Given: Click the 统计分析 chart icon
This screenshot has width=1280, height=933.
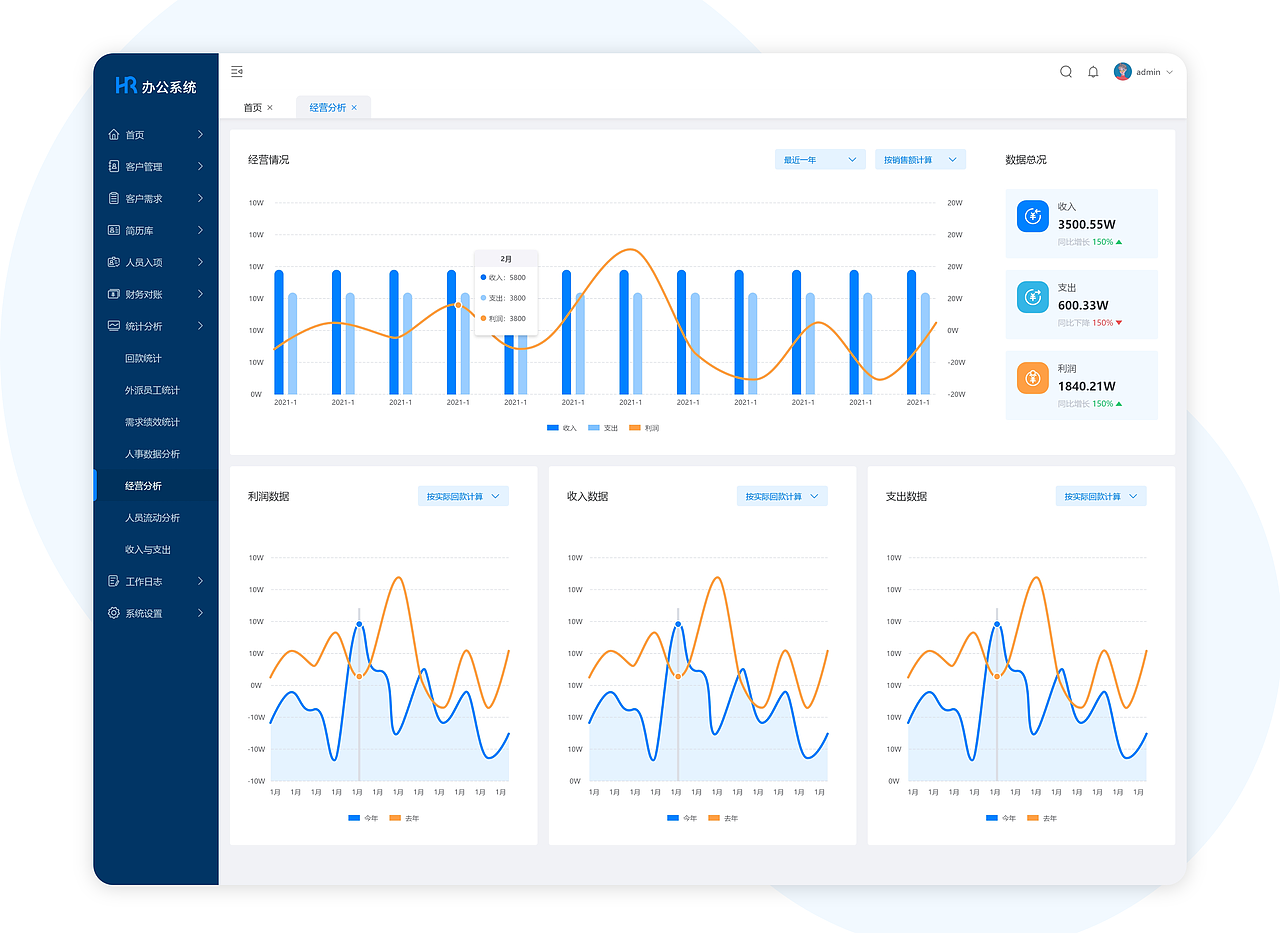Looking at the screenshot, I should coord(113,326).
